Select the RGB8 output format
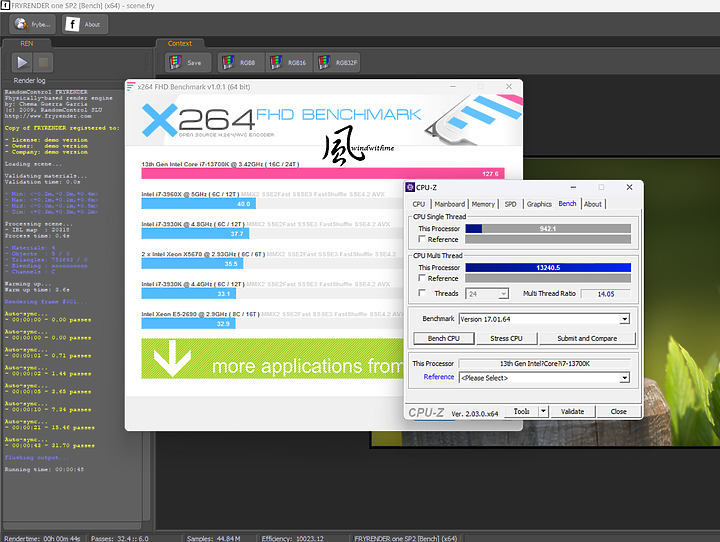 236,63
